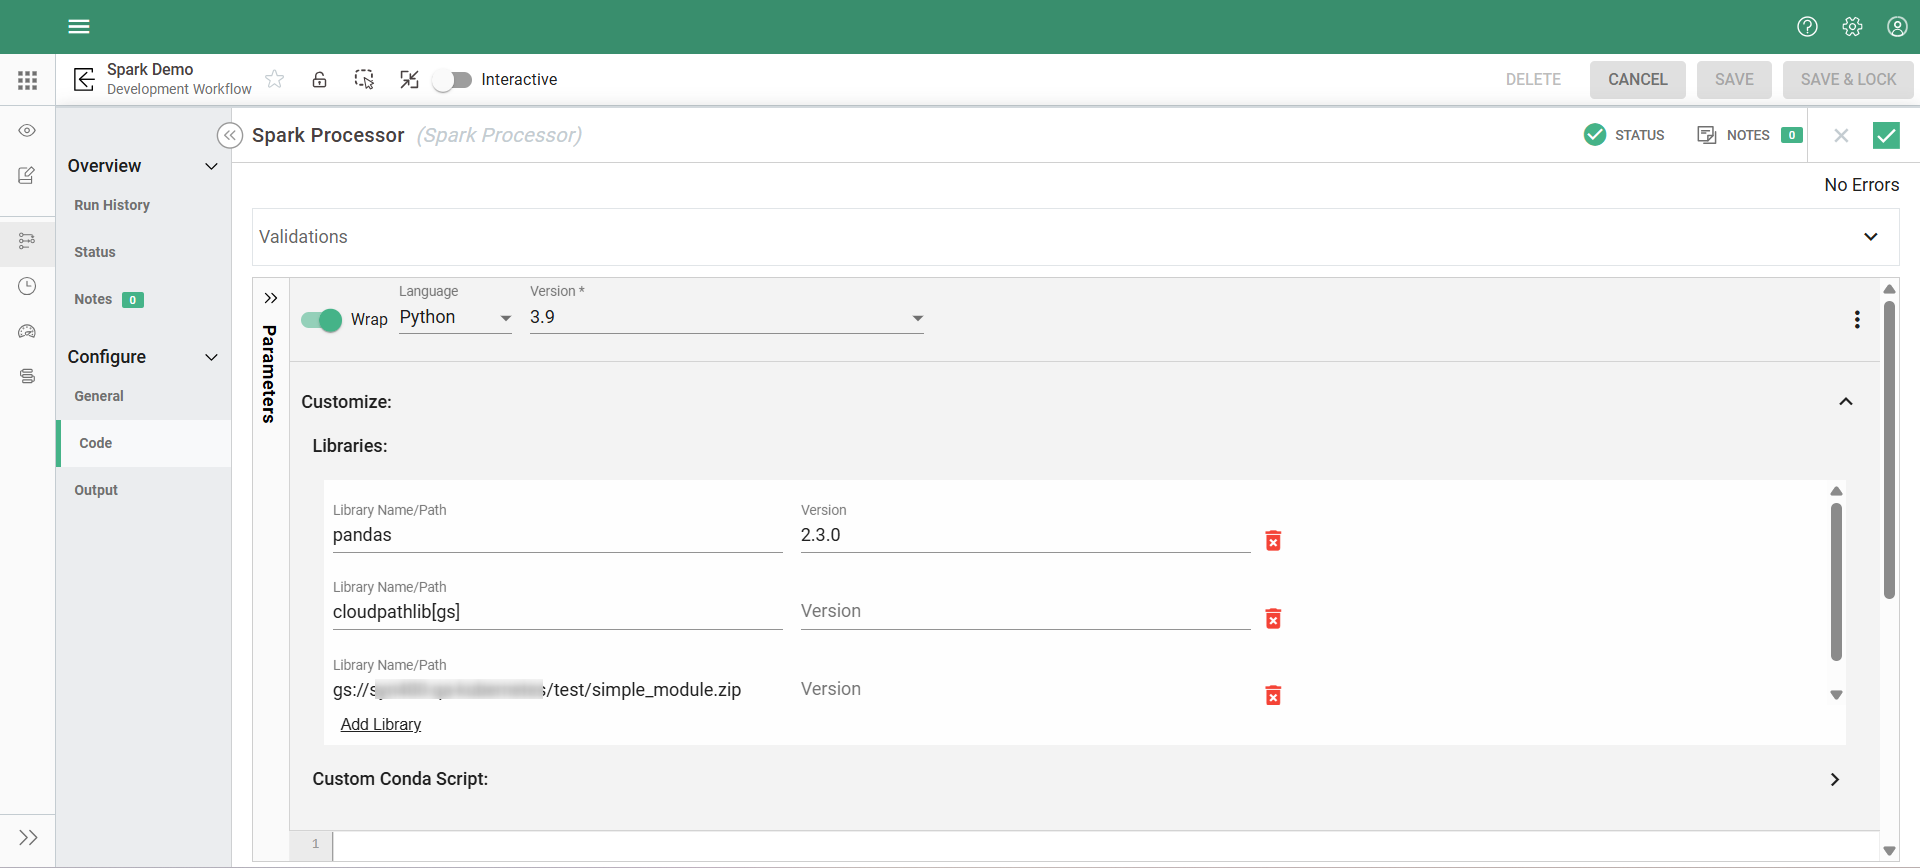1920x868 pixels.
Task: Open Run History in Overview section
Action: pyautogui.click(x=112, y=205)
